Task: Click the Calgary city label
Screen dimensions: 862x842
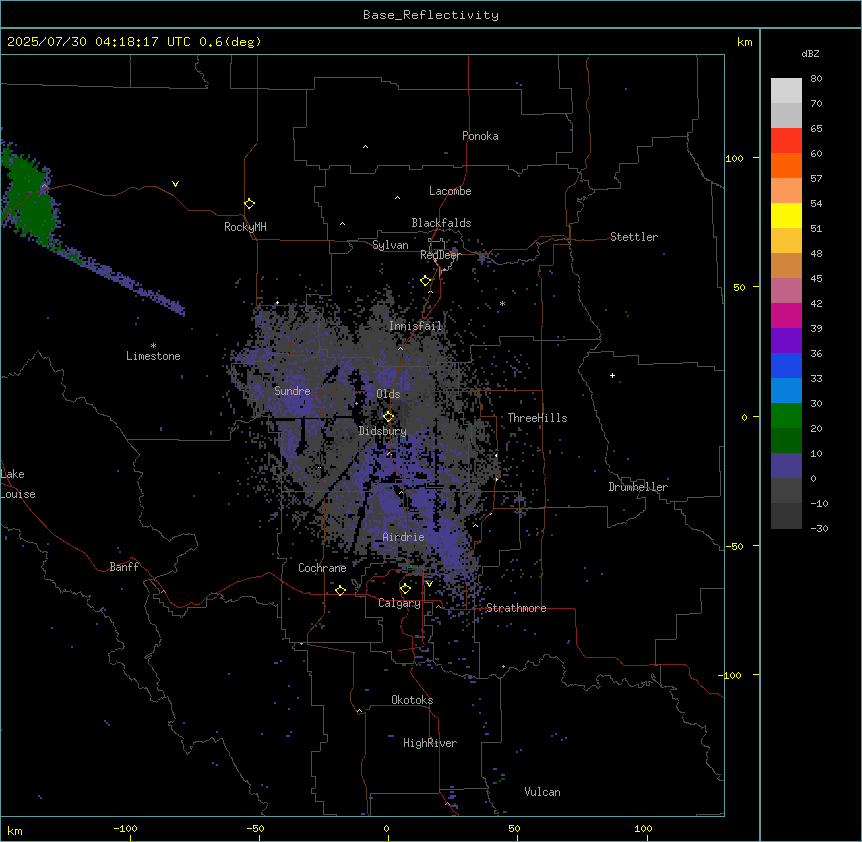Action: 399,603
